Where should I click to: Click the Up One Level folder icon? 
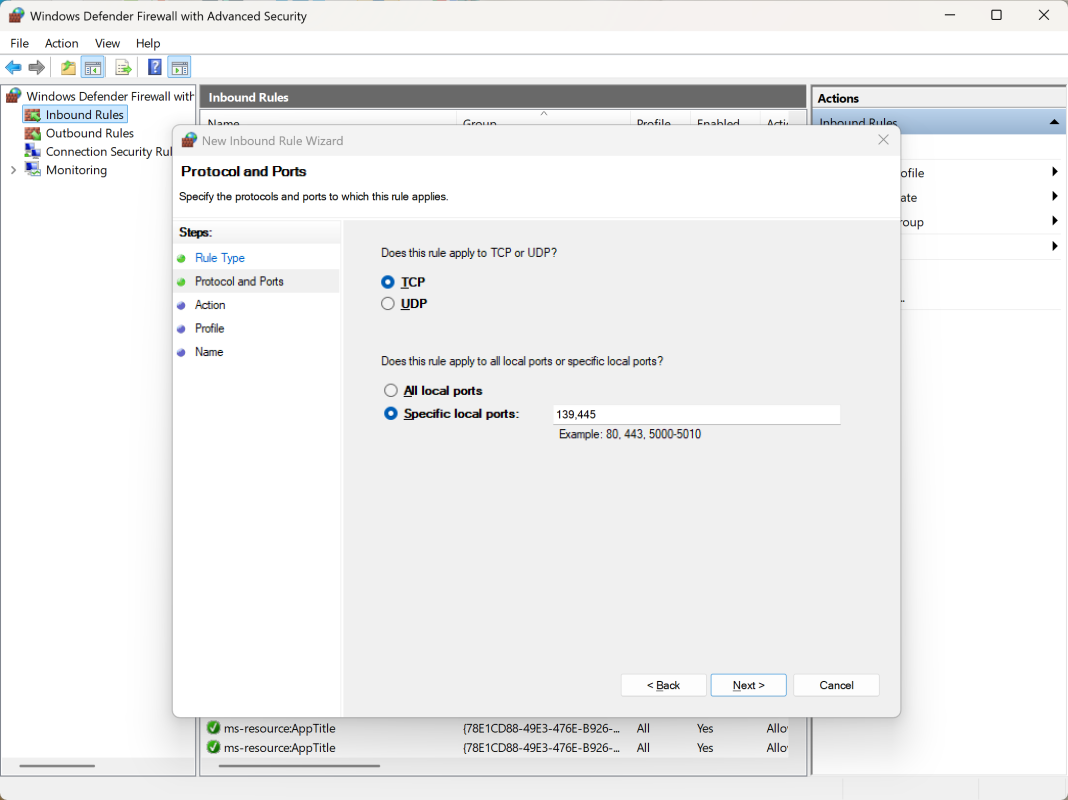tap(68, 68)
